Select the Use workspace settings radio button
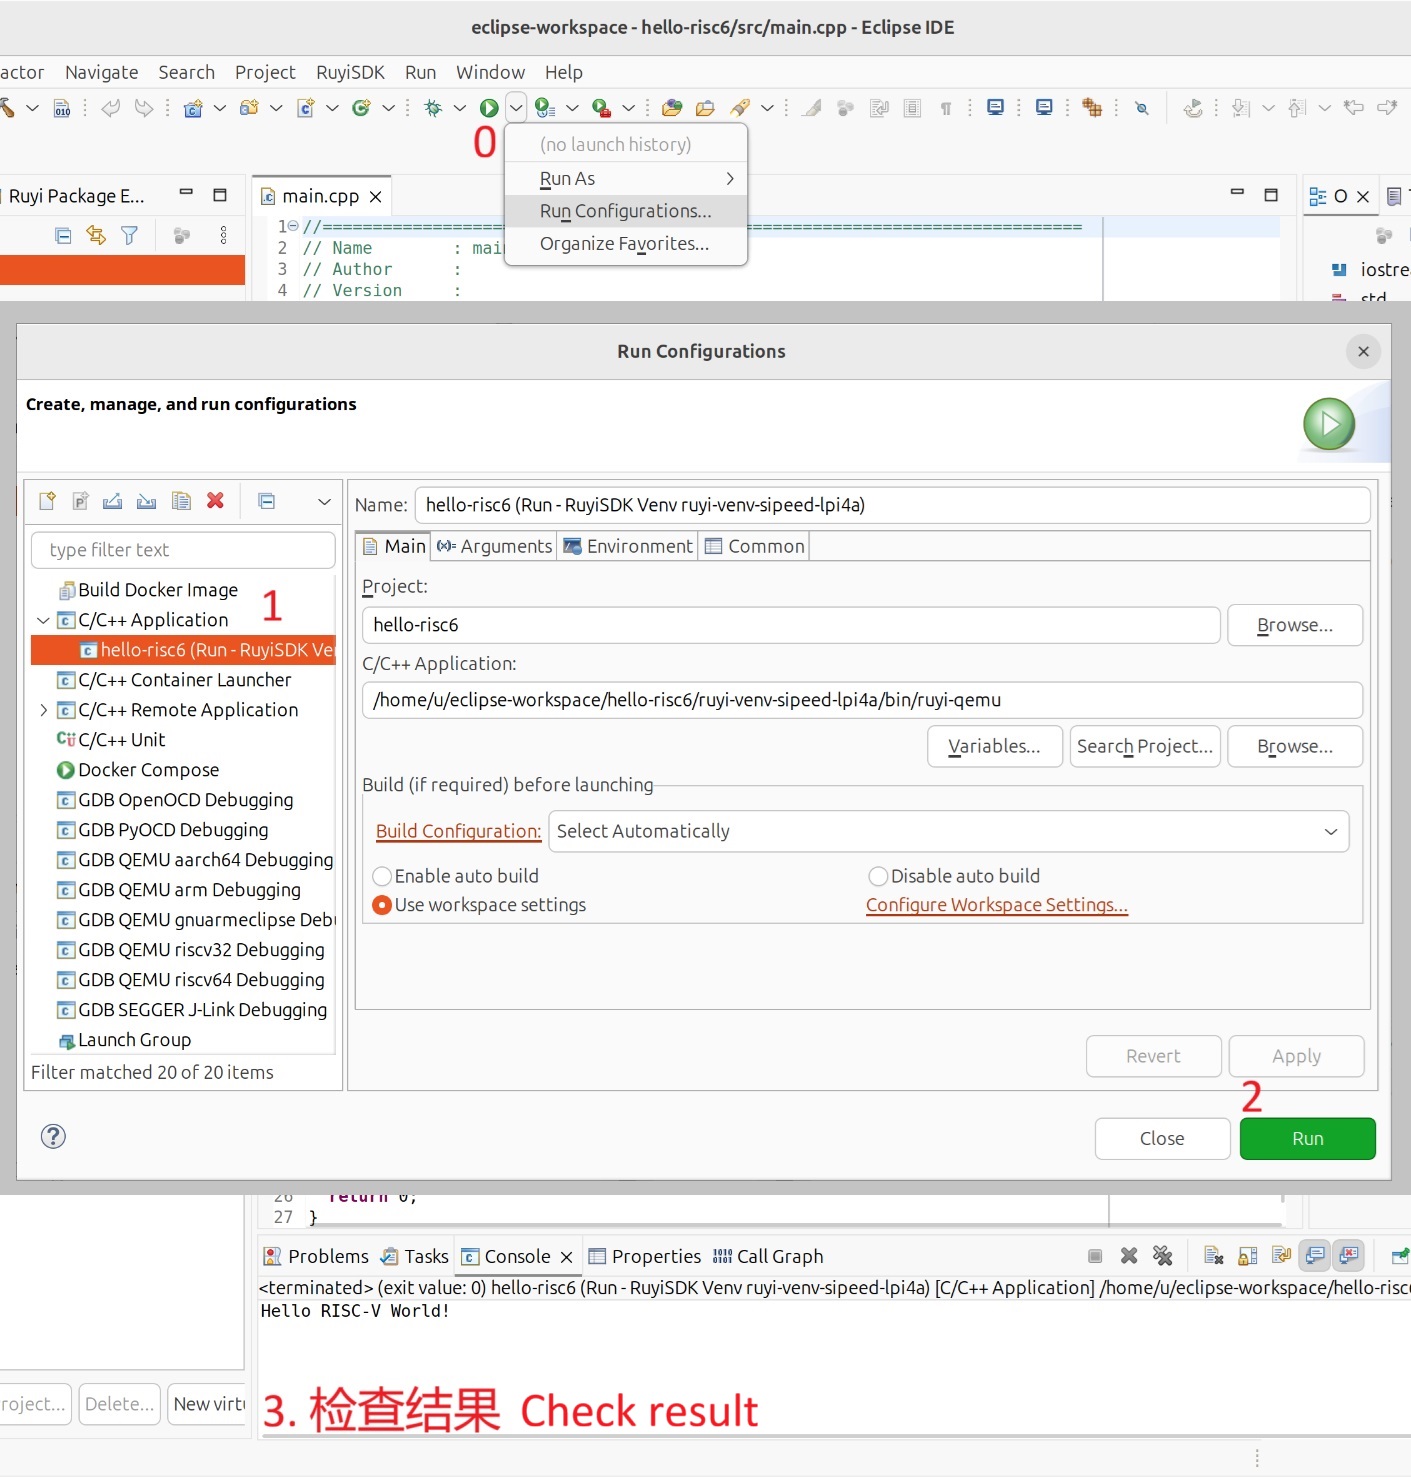This screenshot has height=1477, width=1411. click(x=381, y=905)
